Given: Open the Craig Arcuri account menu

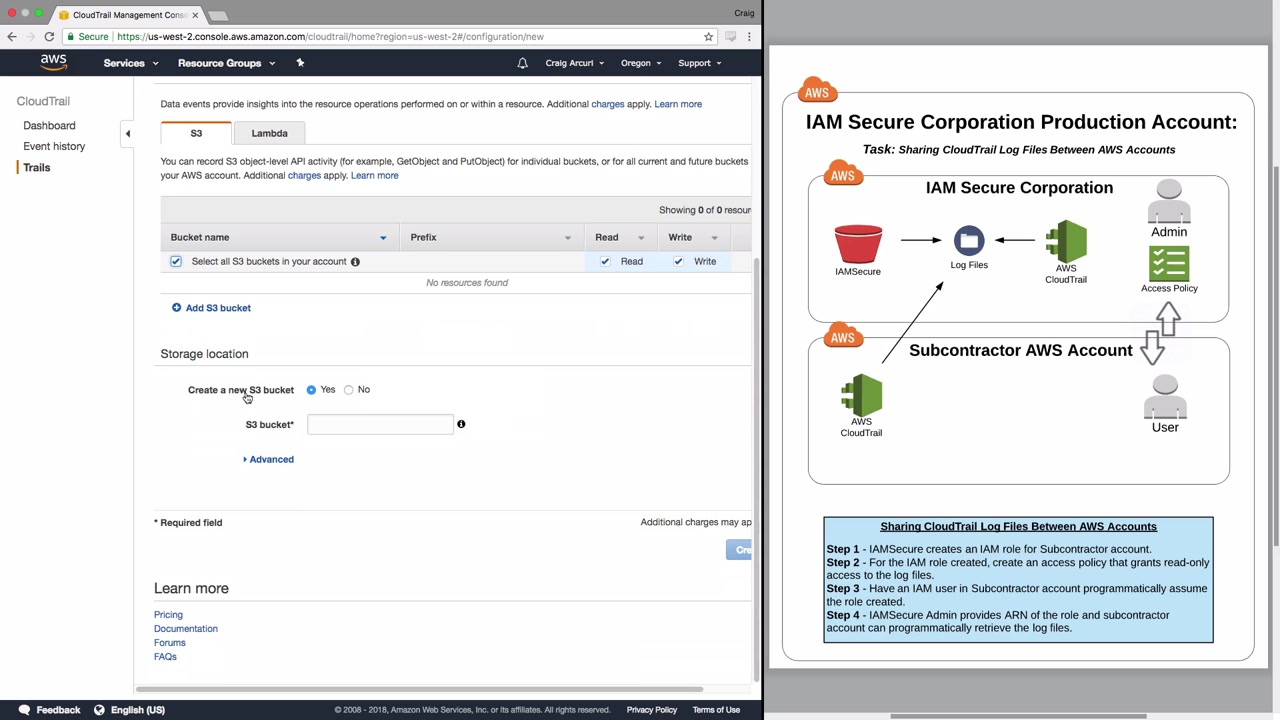Looking at the screenshot, I should coord(574,63).
